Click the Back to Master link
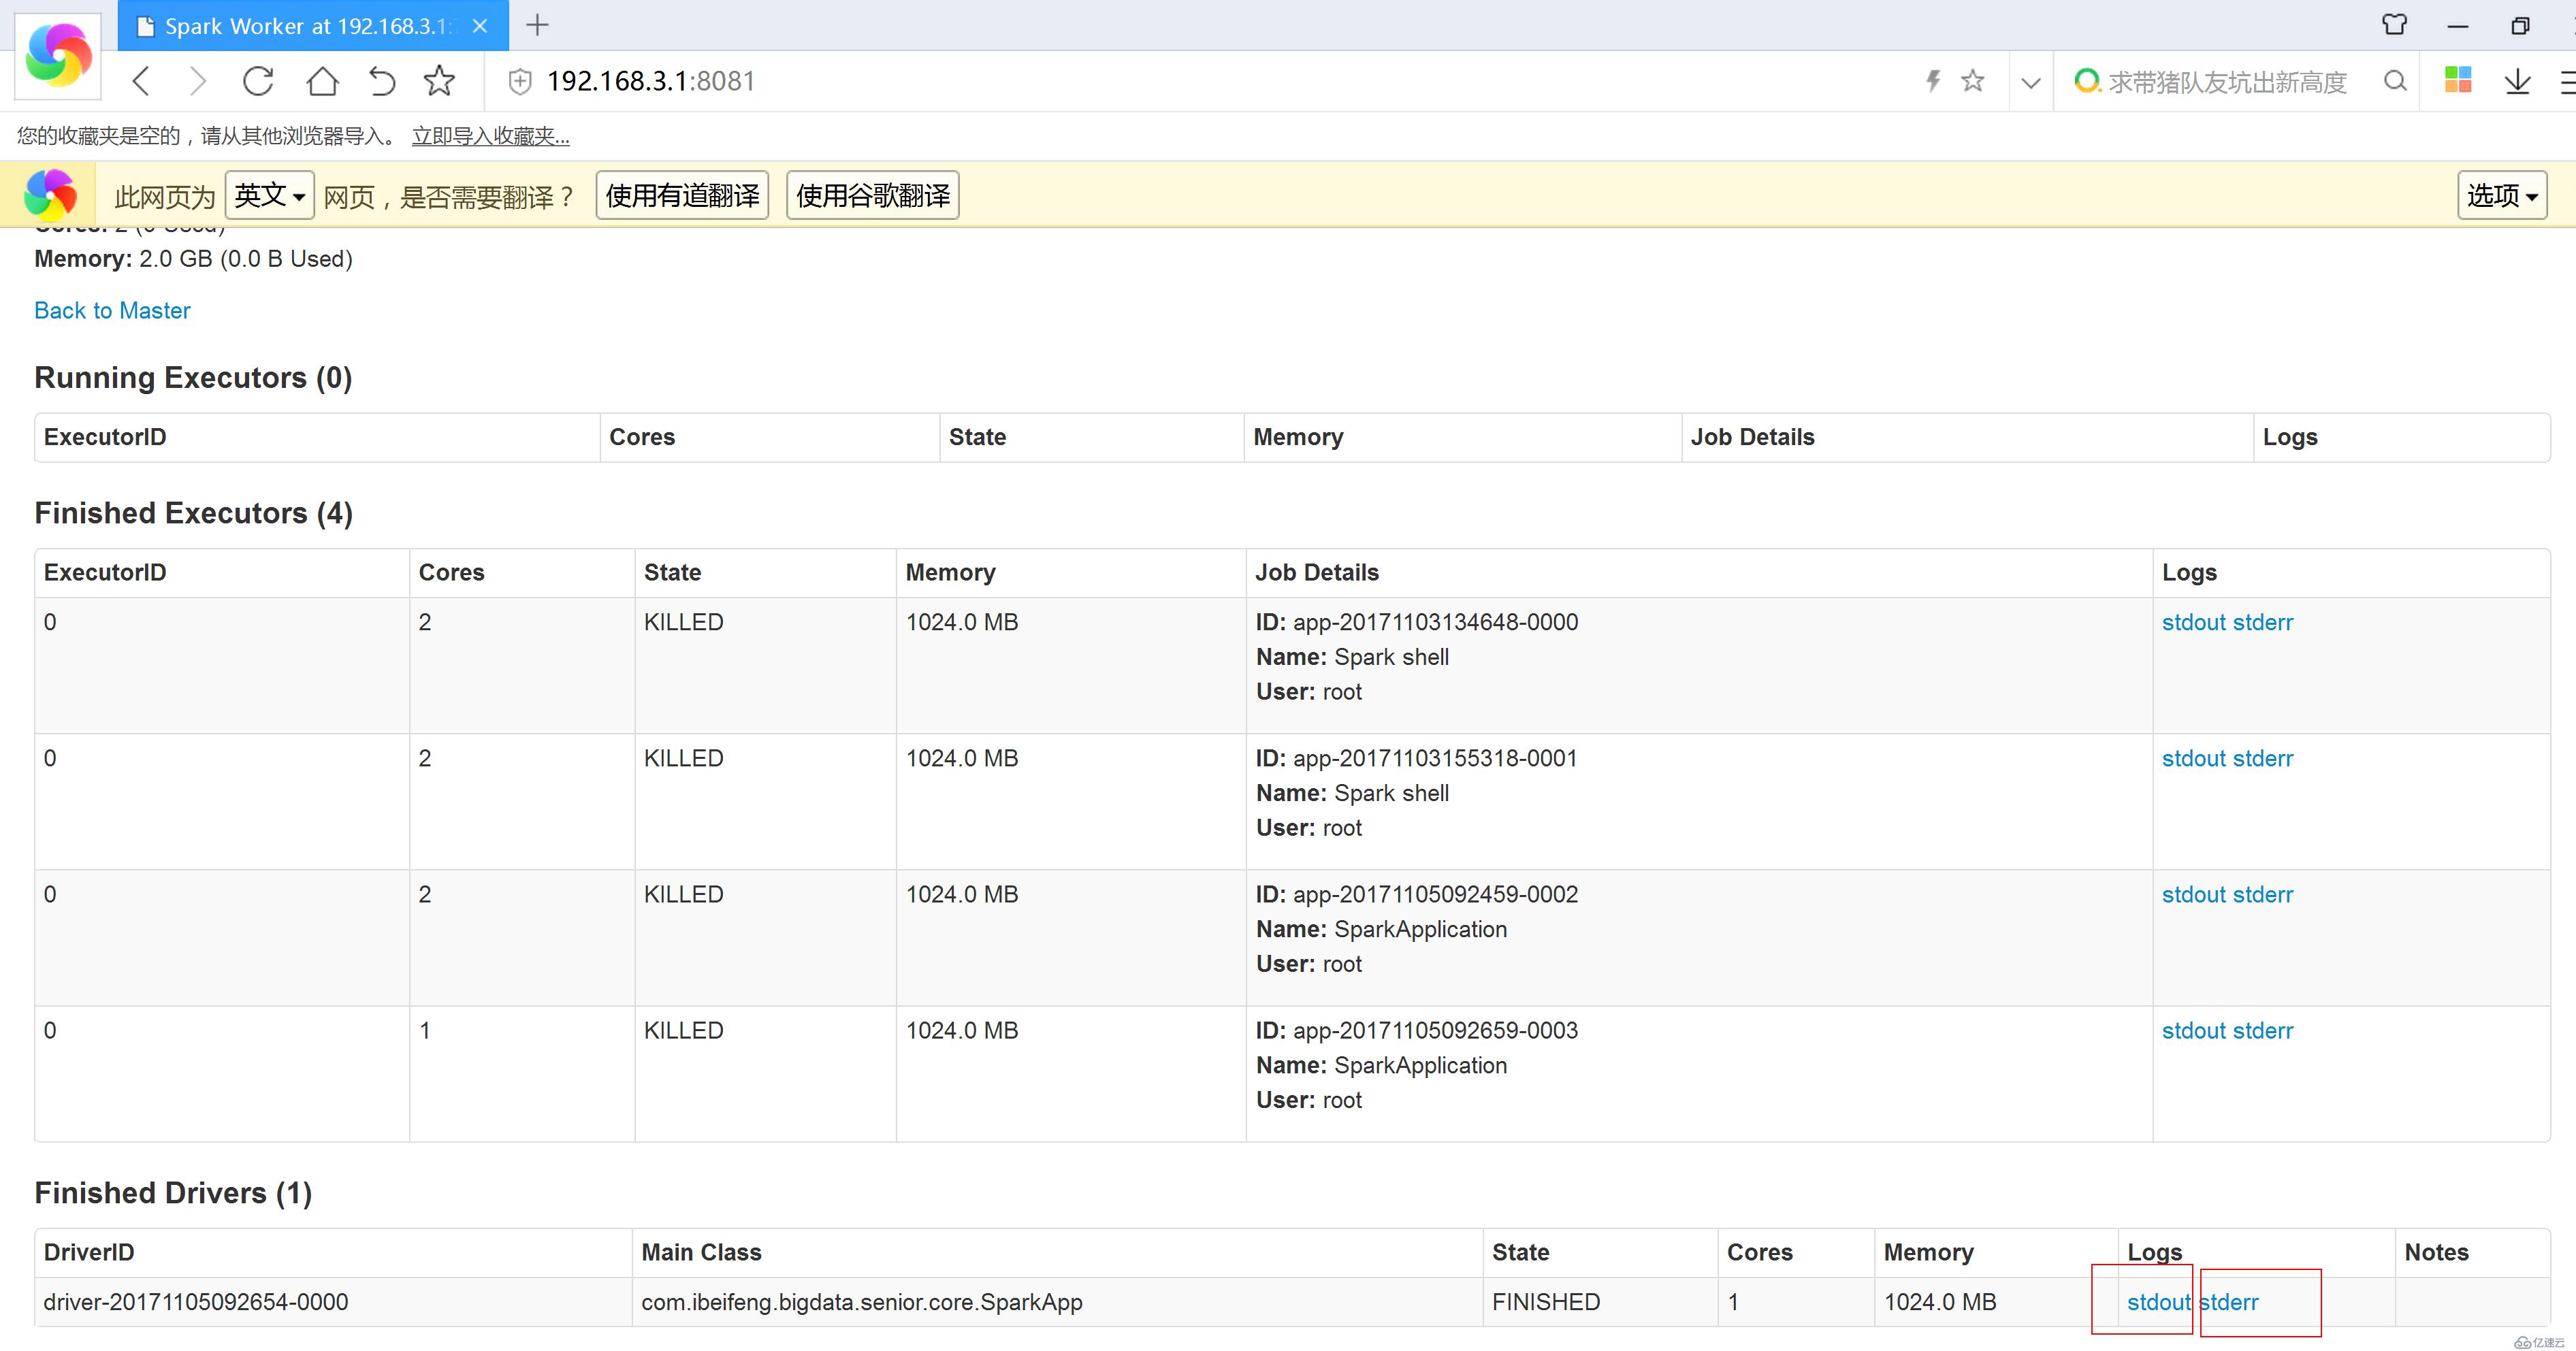Image resolution: width=2576 pixels, height=1351 pixels. (112, 310)
